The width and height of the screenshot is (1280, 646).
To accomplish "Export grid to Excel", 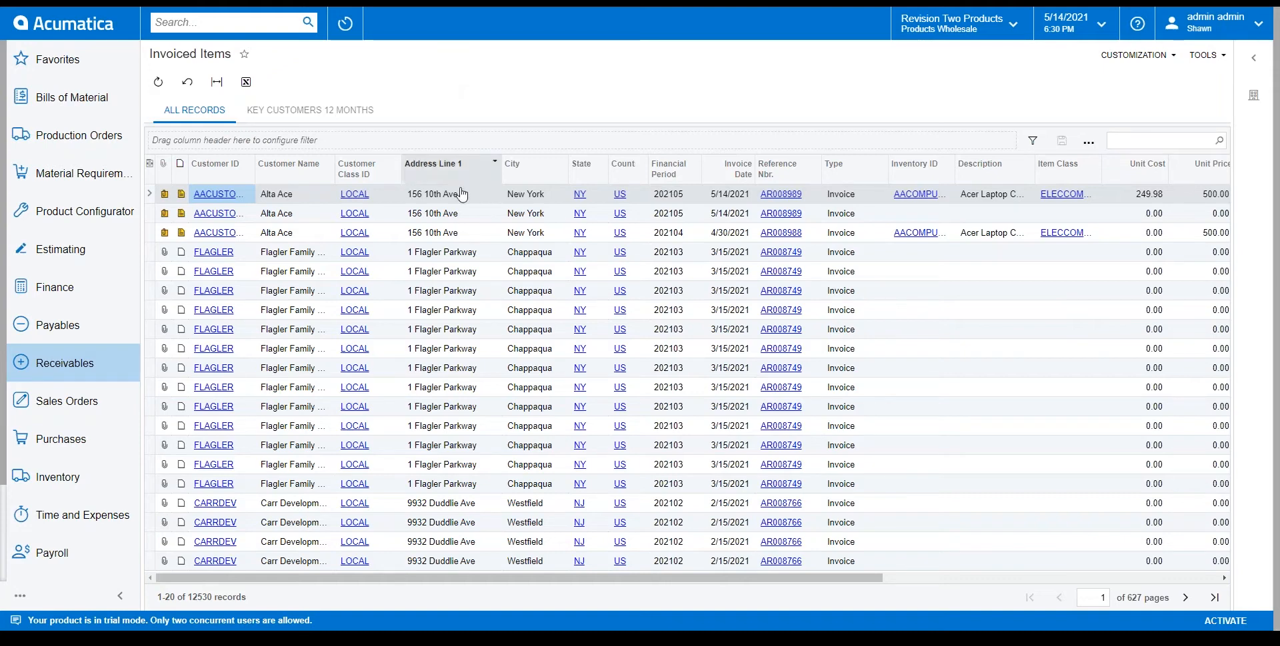I will 246,82.
